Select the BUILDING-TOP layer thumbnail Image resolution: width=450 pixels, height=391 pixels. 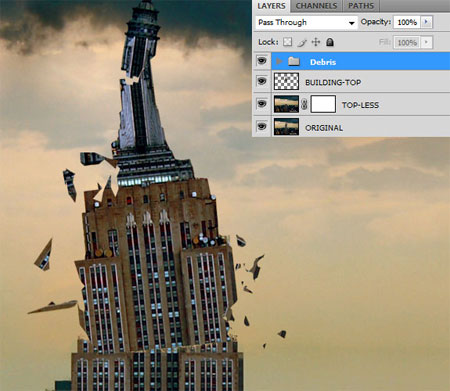(286, 81)
